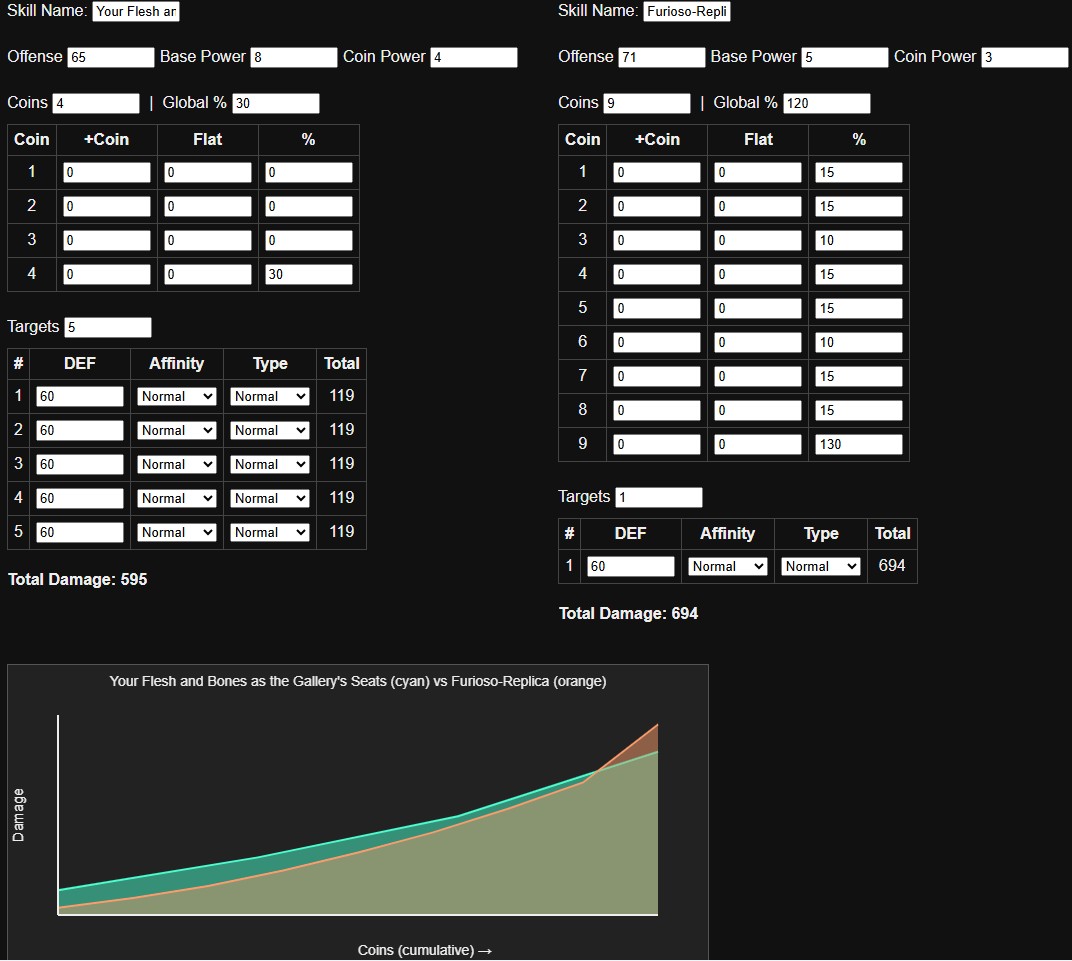1072x961 pixels.
Task: Click left coin 4 percent field showing 30
Action: 309,275
